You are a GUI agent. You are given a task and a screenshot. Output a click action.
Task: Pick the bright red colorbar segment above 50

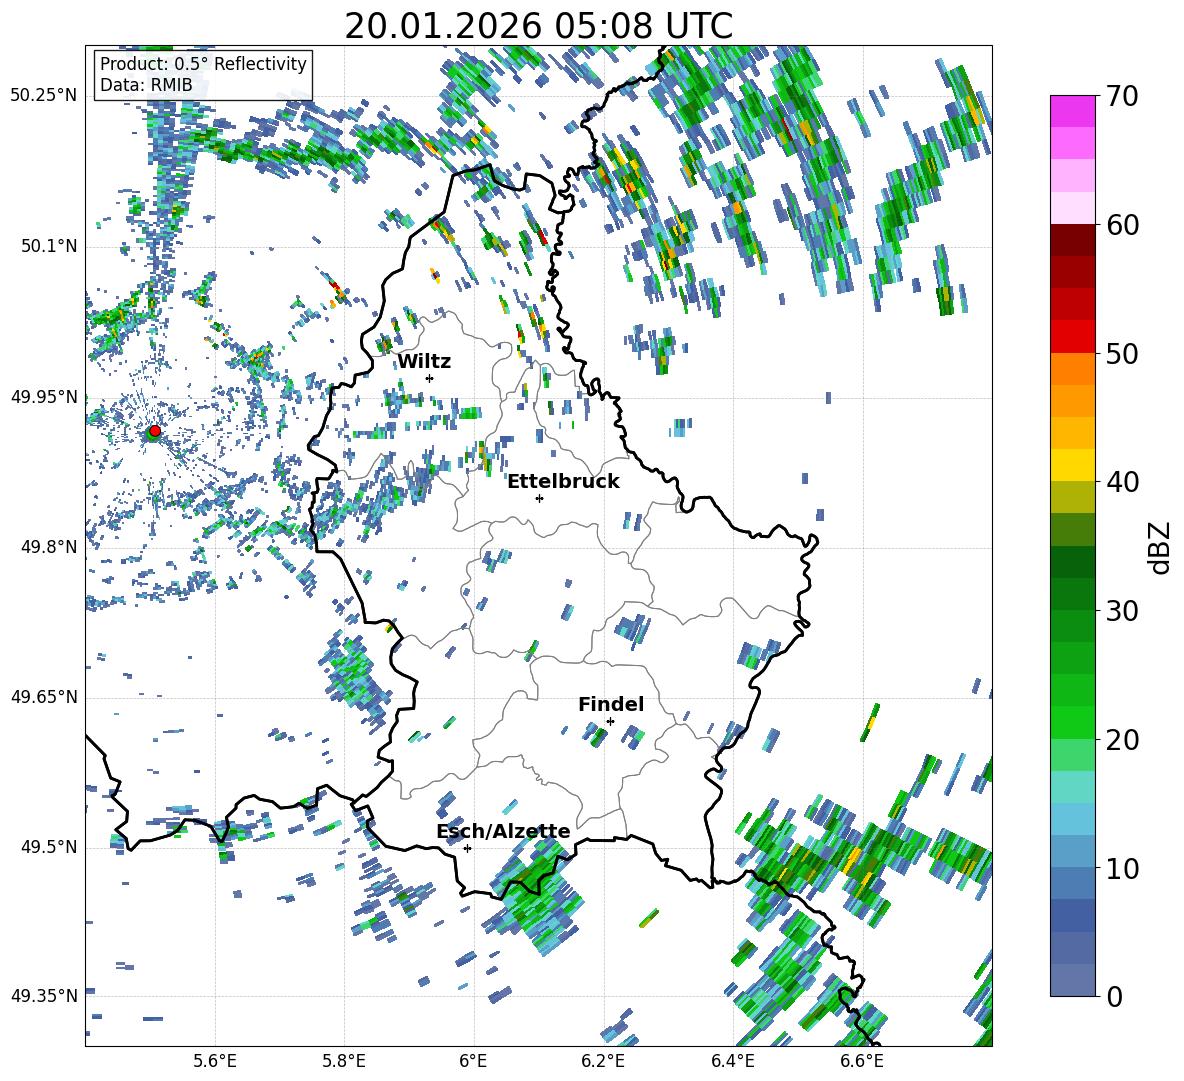pos(1072,337)
